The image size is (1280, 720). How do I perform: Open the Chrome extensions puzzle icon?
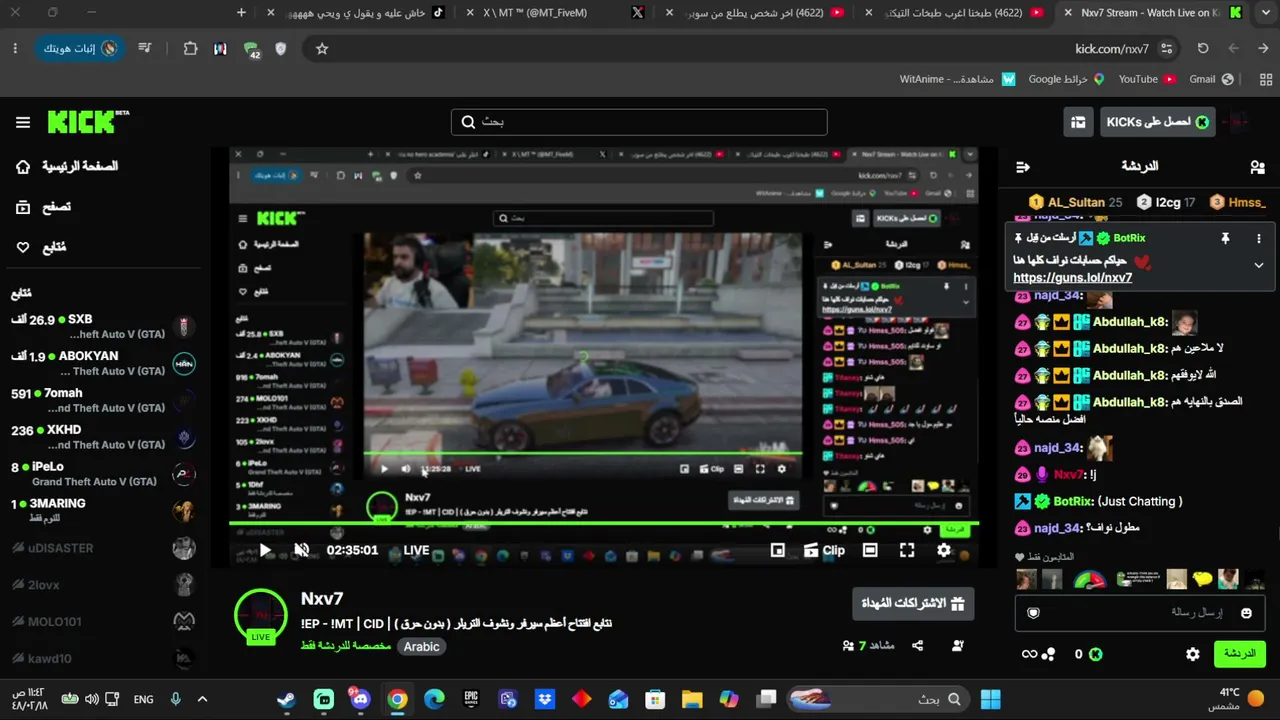click(x=190, y=48)
